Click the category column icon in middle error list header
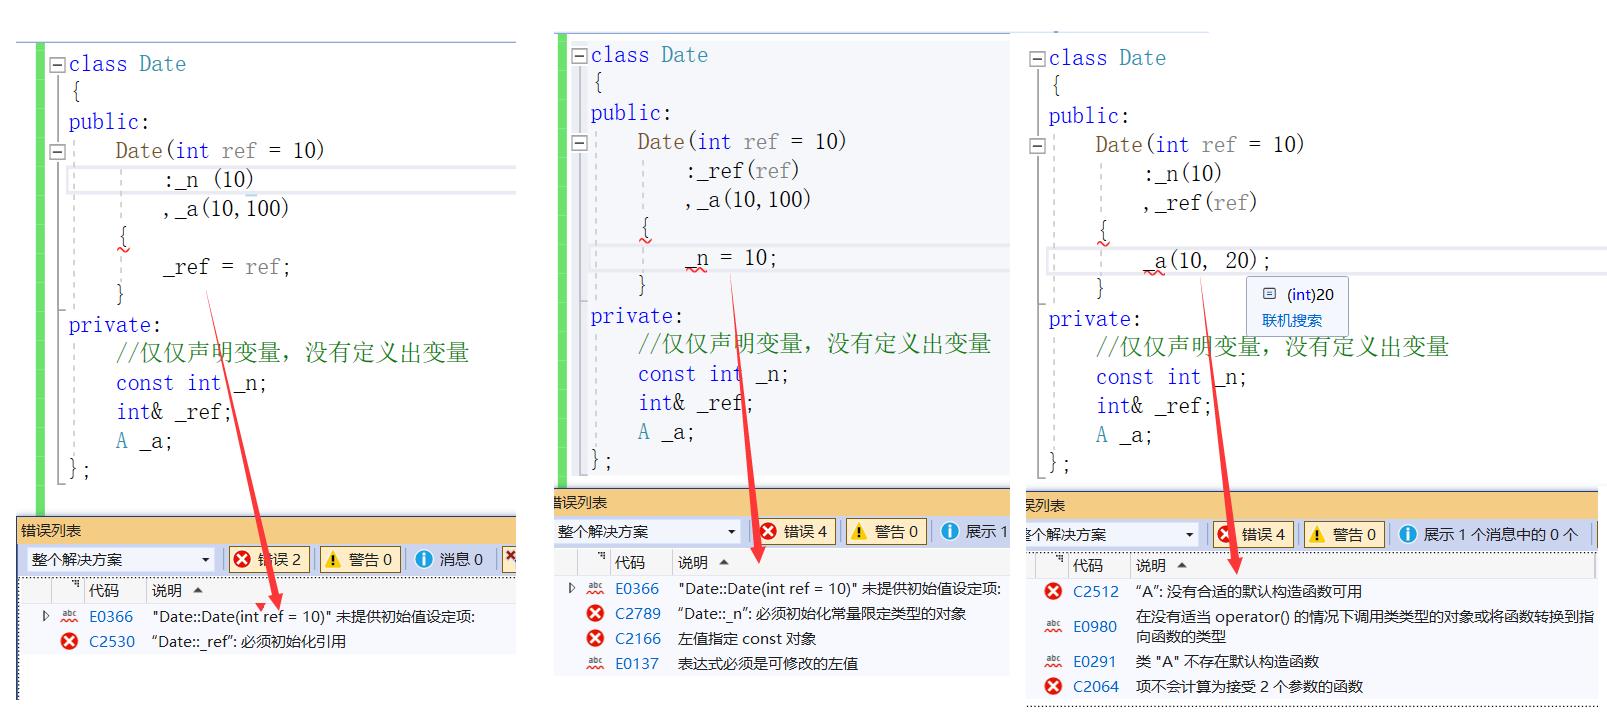The height and width of the screenshot is (727, 1607). (x=602, y=557)
